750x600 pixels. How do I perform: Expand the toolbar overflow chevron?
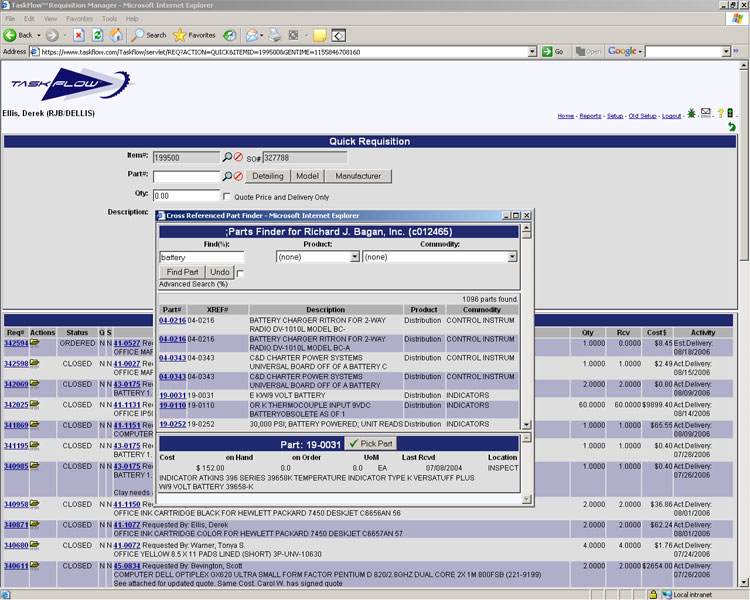coord(736,51)
